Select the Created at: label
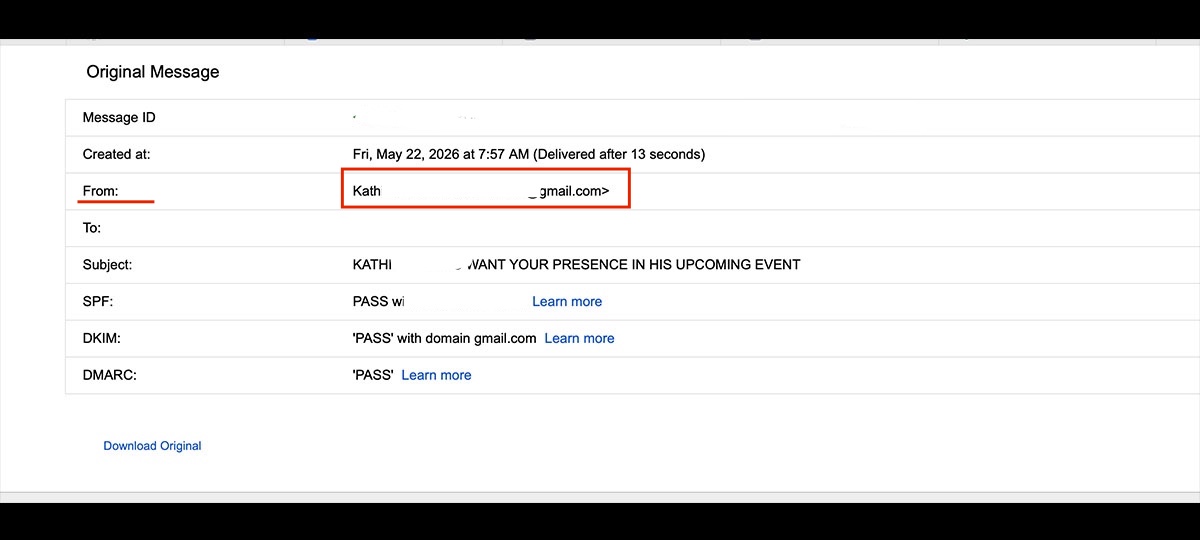The image size is (1200, 540). (x=116, y=154)
